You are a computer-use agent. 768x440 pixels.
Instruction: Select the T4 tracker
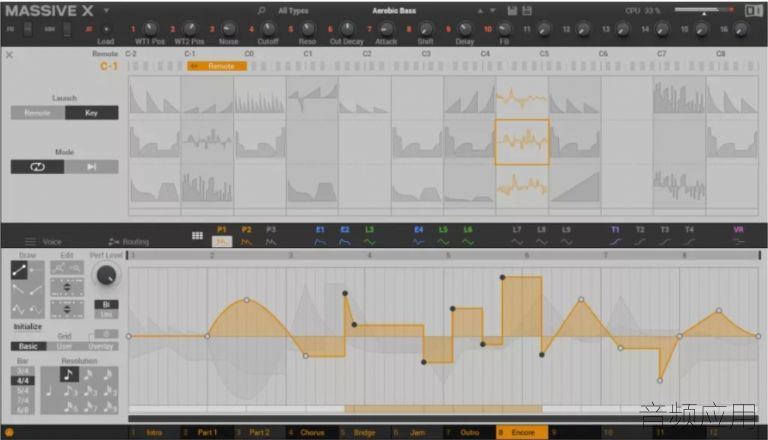(x=689, y=236)
